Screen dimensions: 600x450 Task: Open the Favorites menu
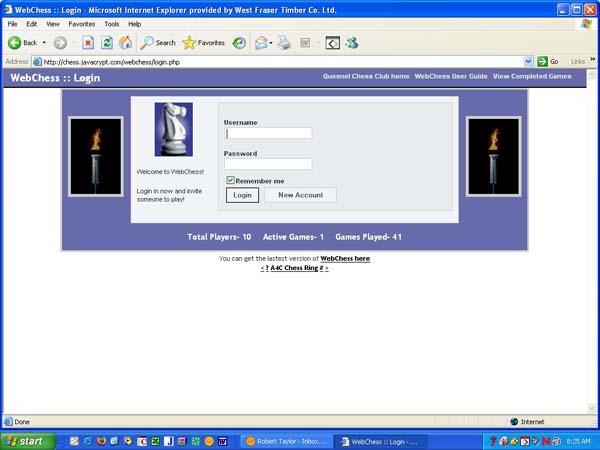pyautogui.click(x=82, y=24)
